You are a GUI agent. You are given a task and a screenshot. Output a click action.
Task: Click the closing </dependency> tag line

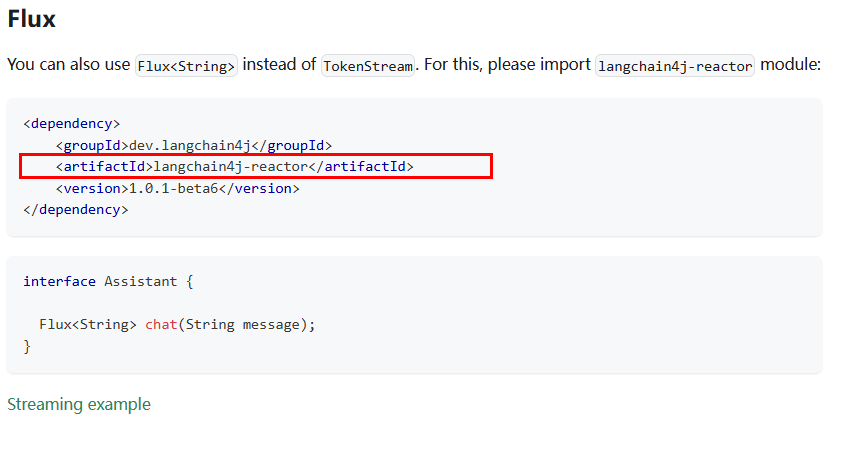coord(76,210)
